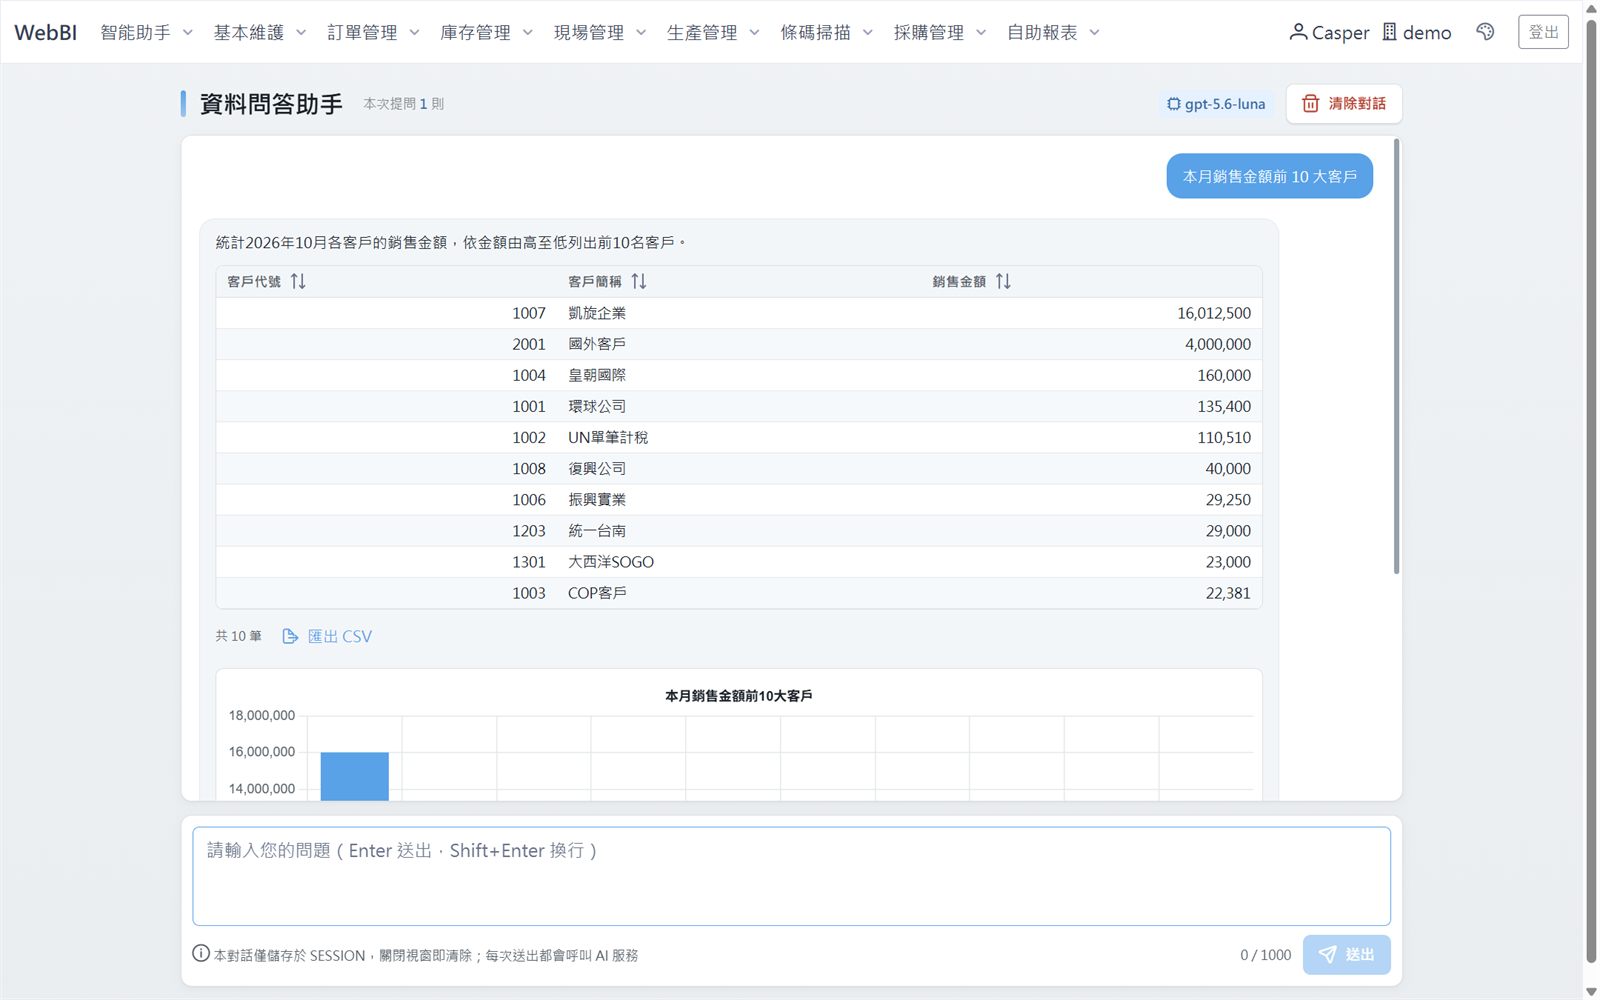This screenshot has width=1600, height=1000.
Task: Click the 登出 logout button
Action: point(1543,32)
